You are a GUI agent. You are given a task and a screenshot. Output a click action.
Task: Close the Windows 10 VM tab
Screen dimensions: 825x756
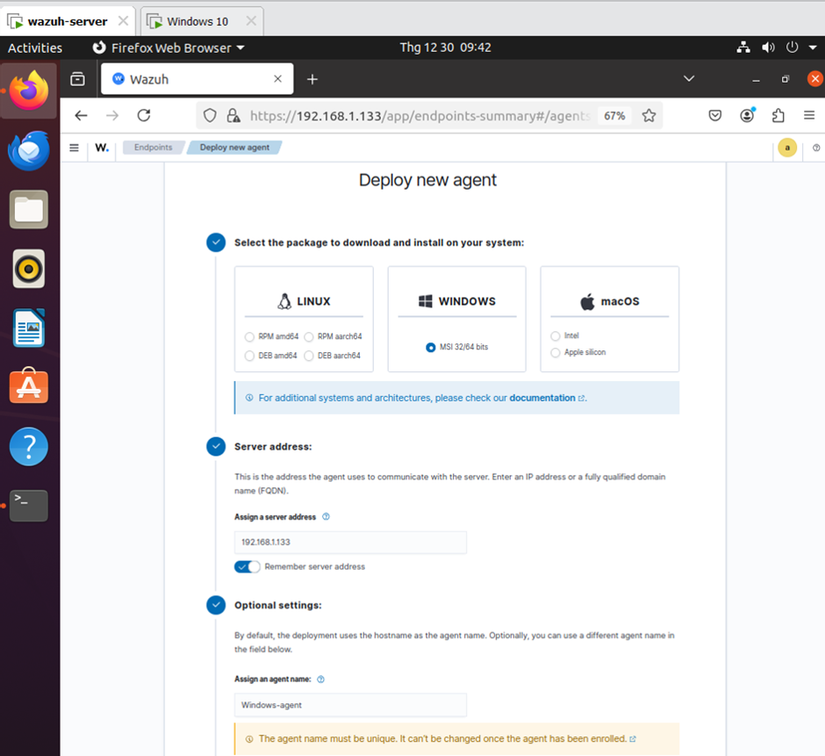(251, 21)
